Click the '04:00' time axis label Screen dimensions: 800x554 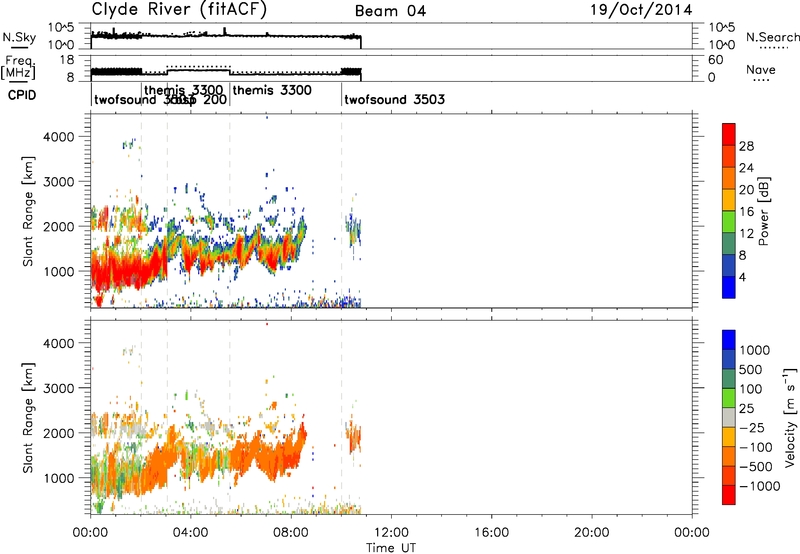tap(190, 533)
